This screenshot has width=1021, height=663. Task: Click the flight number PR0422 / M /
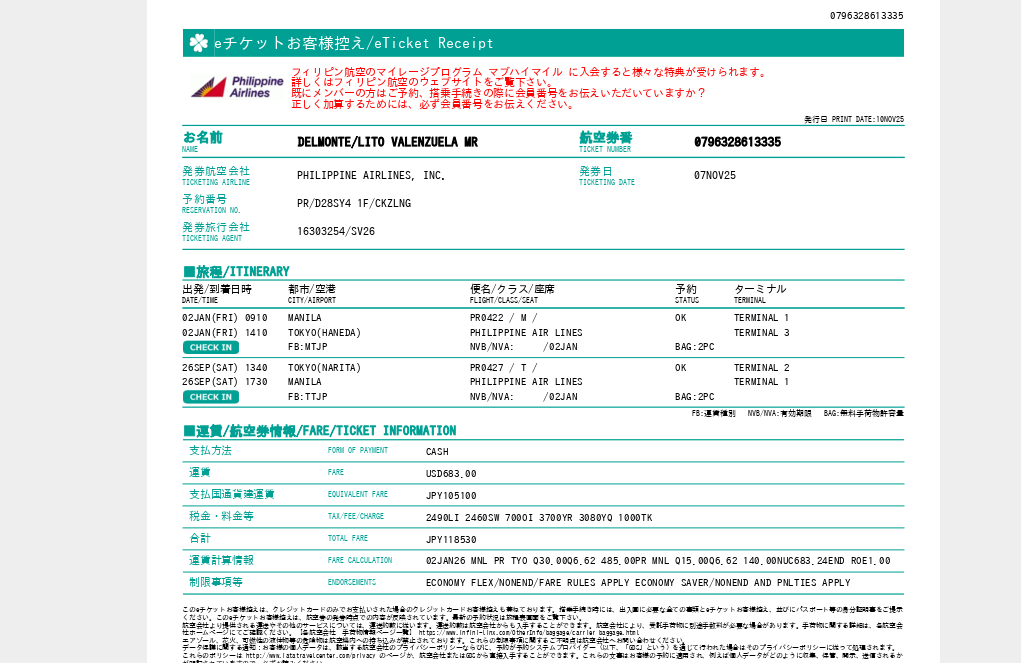(x=497, y=318)
